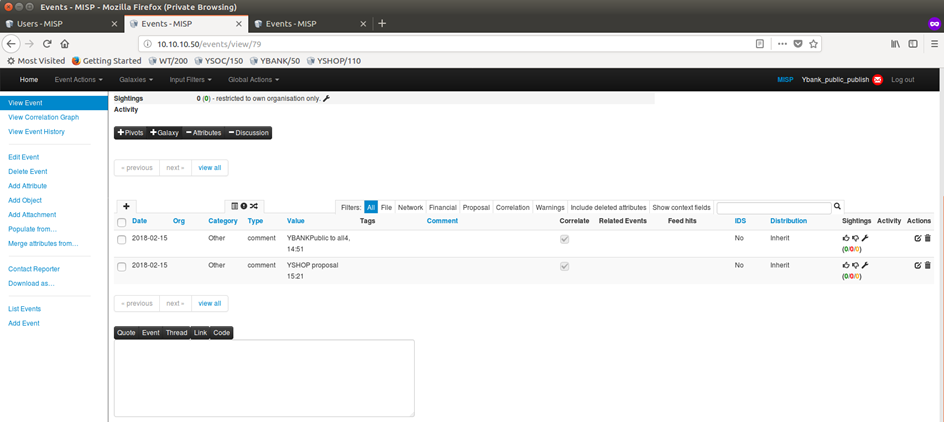Toggle the select-all attributes checkbox
The height and width of the screenshot is (422, 944).
122,223
